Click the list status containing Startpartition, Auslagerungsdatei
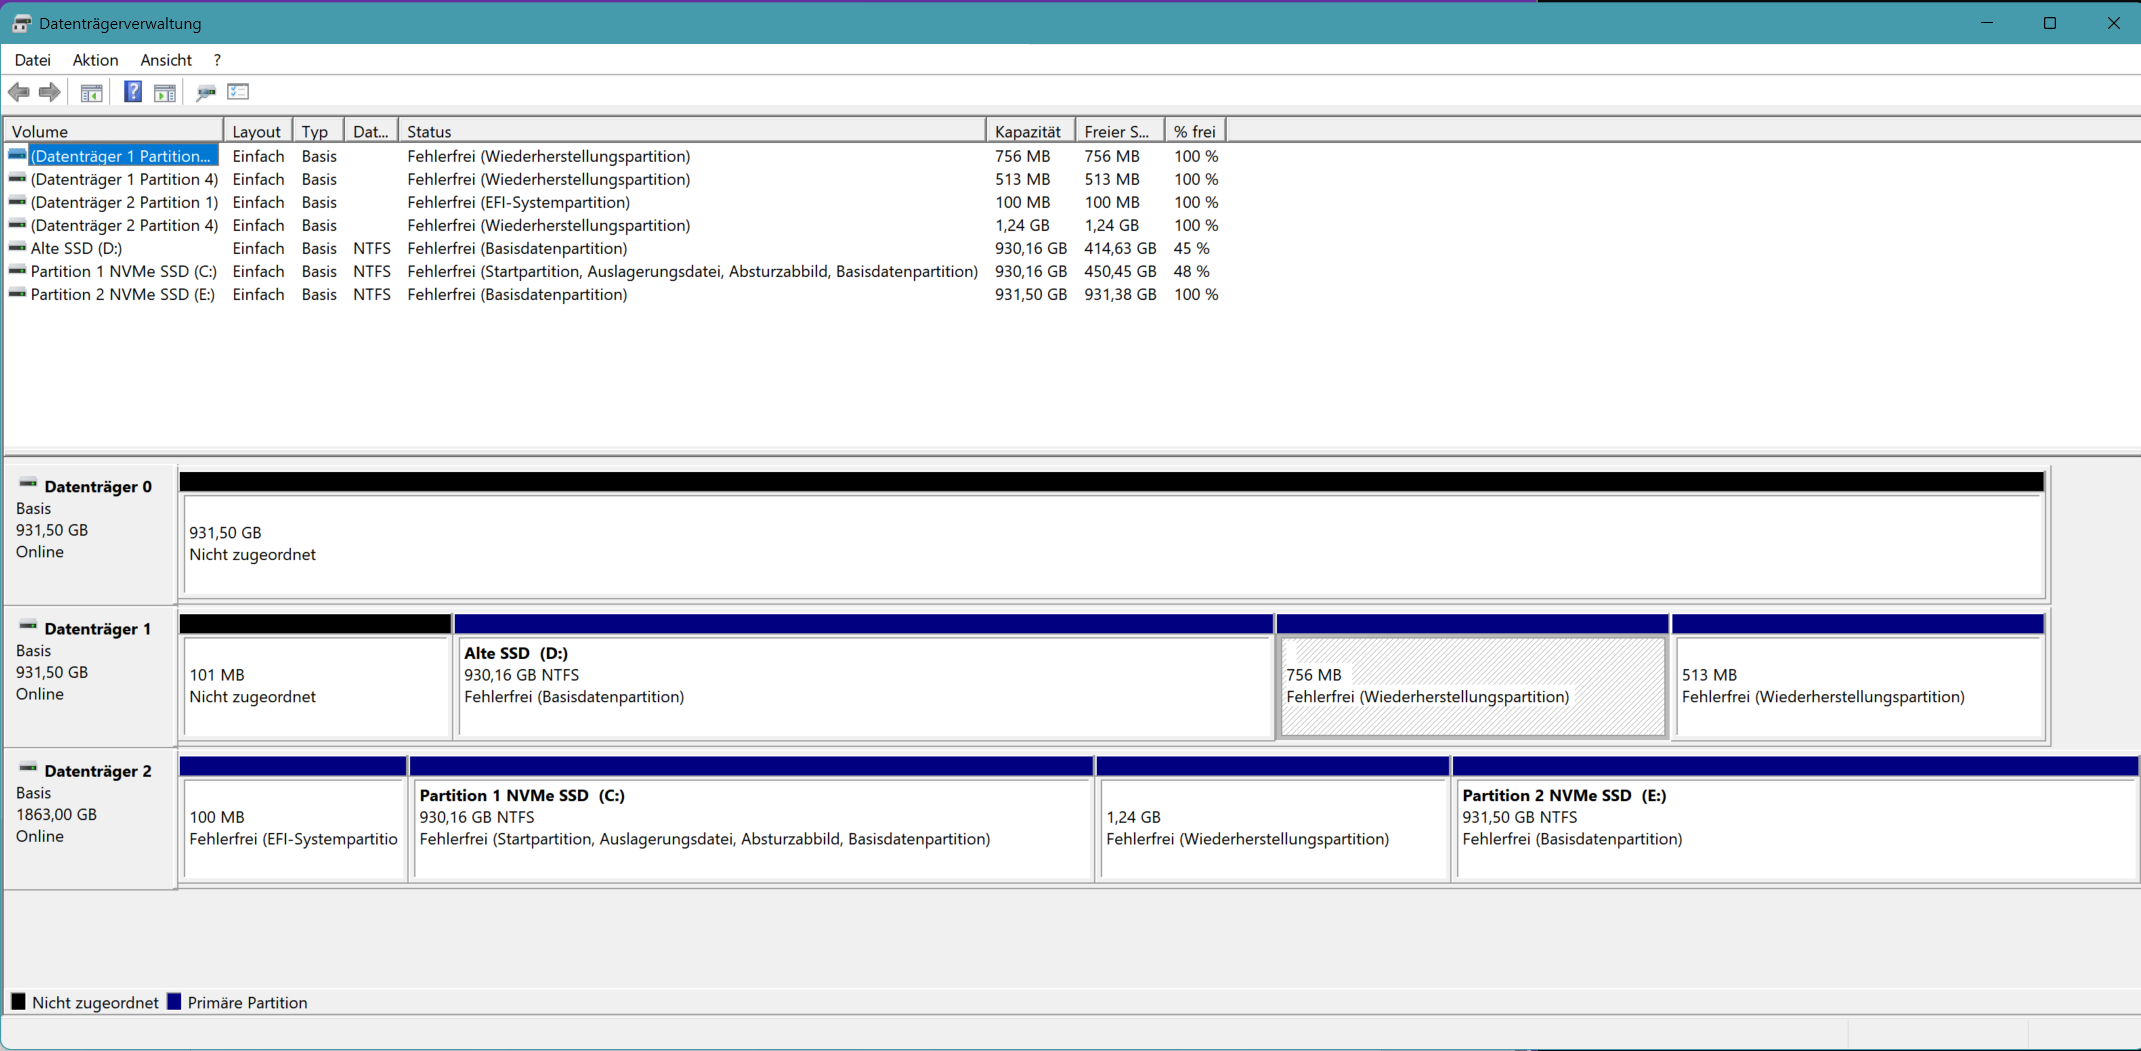Viewport: 2141px width, 1051px height. (x=692, y=271)
